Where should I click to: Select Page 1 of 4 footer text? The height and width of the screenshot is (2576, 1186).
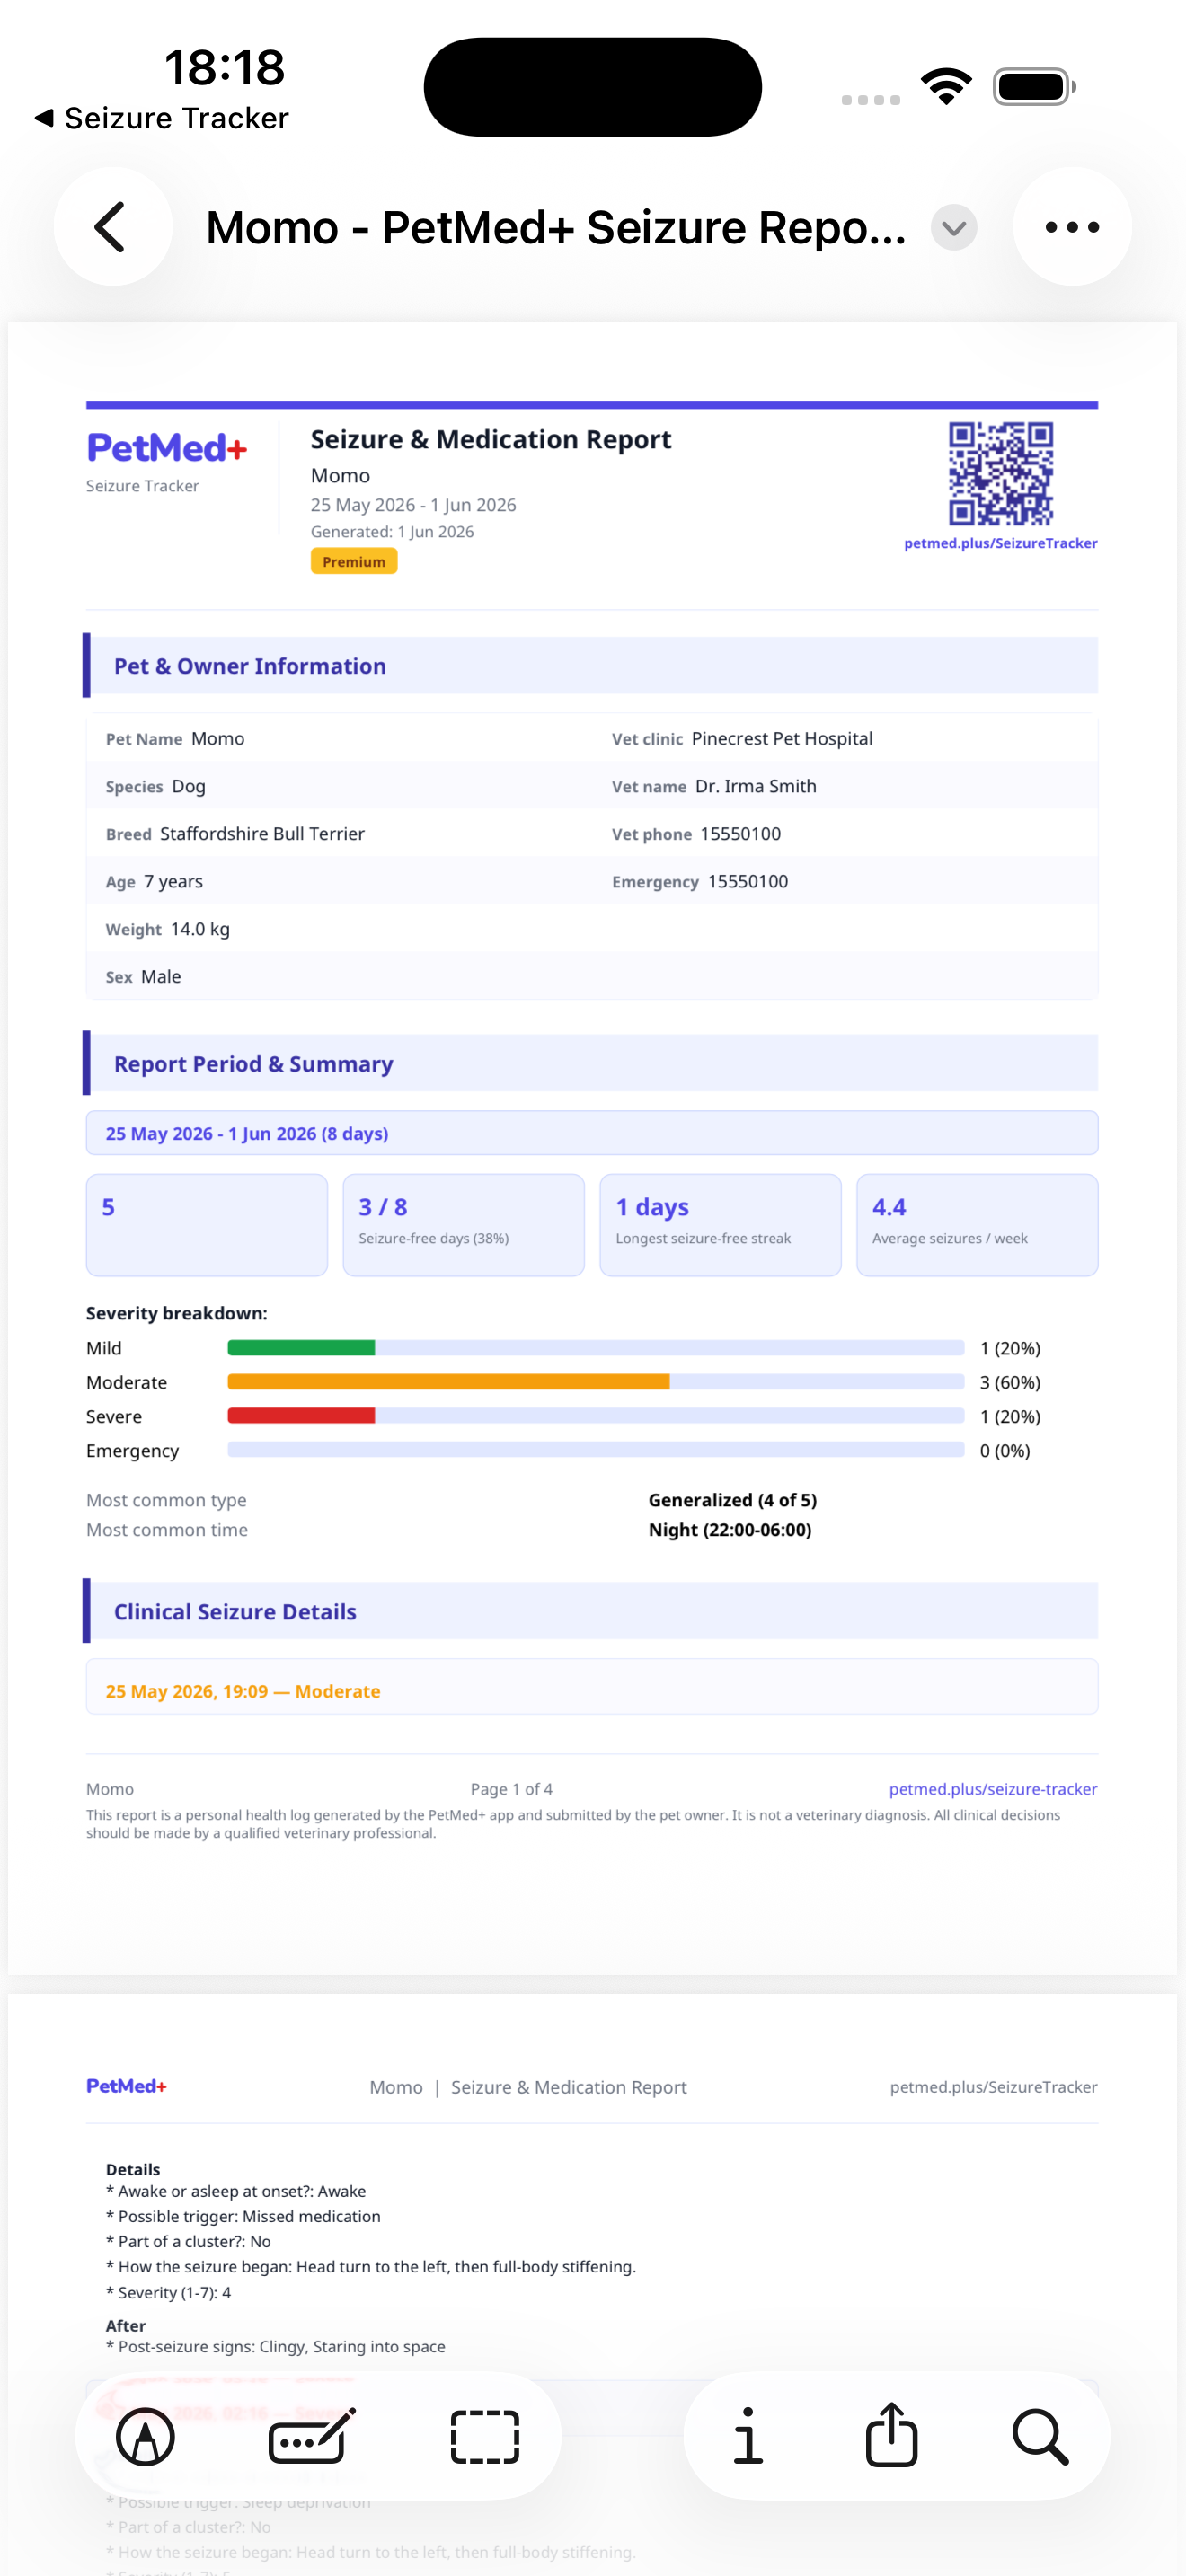[511, 1789]
